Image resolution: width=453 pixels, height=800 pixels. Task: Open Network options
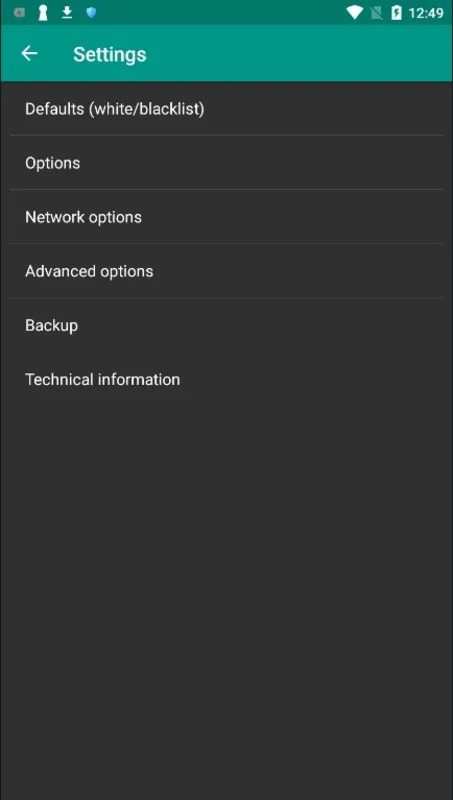click(226, 217)
